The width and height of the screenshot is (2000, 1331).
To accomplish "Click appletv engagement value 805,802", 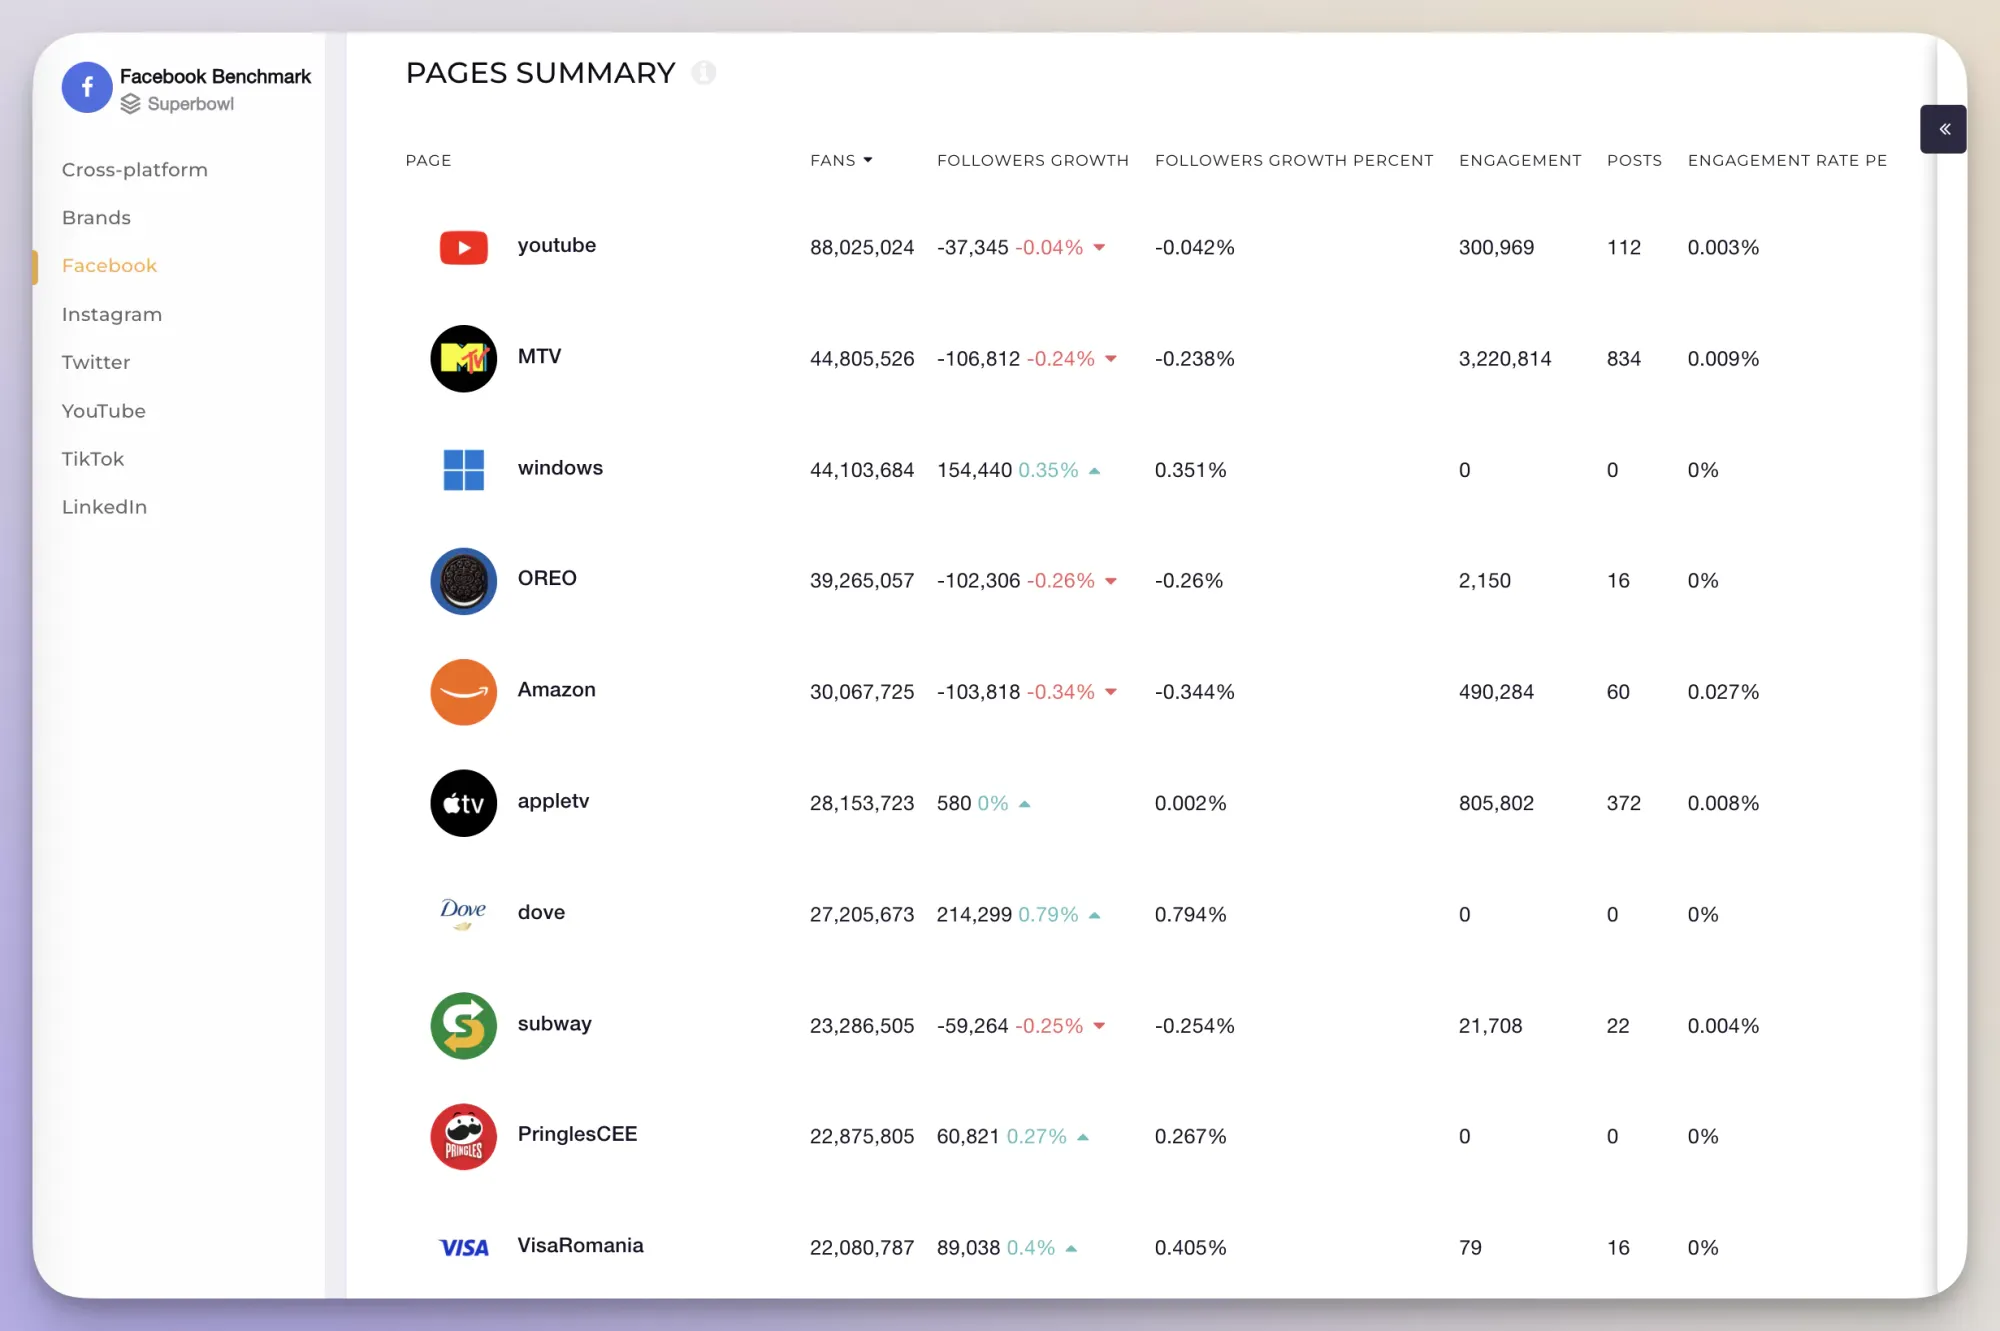I will tap(1496, 804).
